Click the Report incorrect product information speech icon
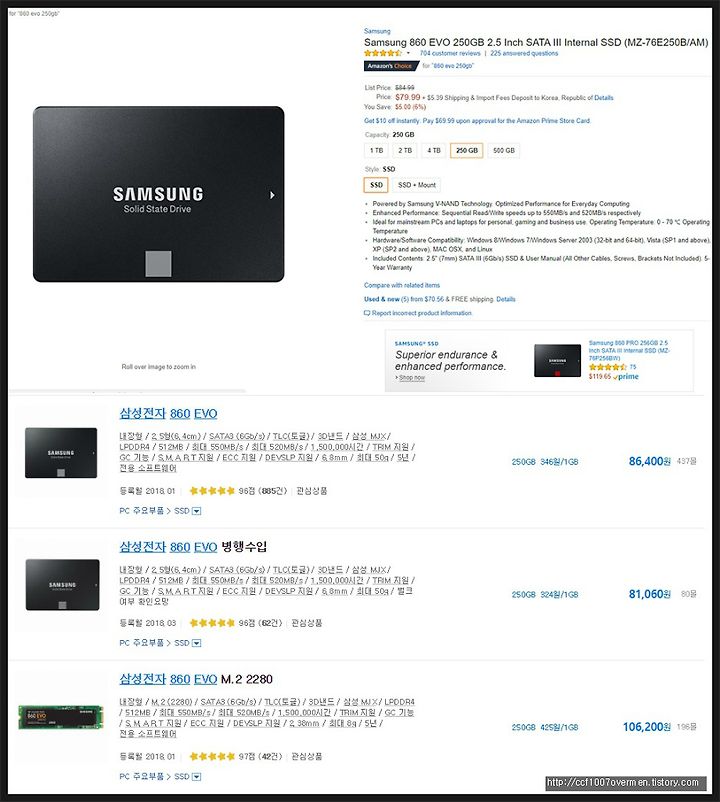Screen dimensions: 720x802 tap(367, 313)
